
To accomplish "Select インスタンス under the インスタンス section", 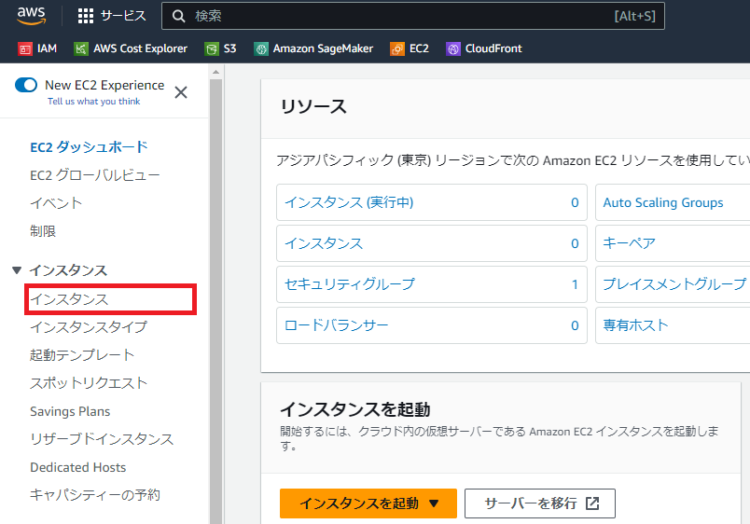I will point(69,299).
